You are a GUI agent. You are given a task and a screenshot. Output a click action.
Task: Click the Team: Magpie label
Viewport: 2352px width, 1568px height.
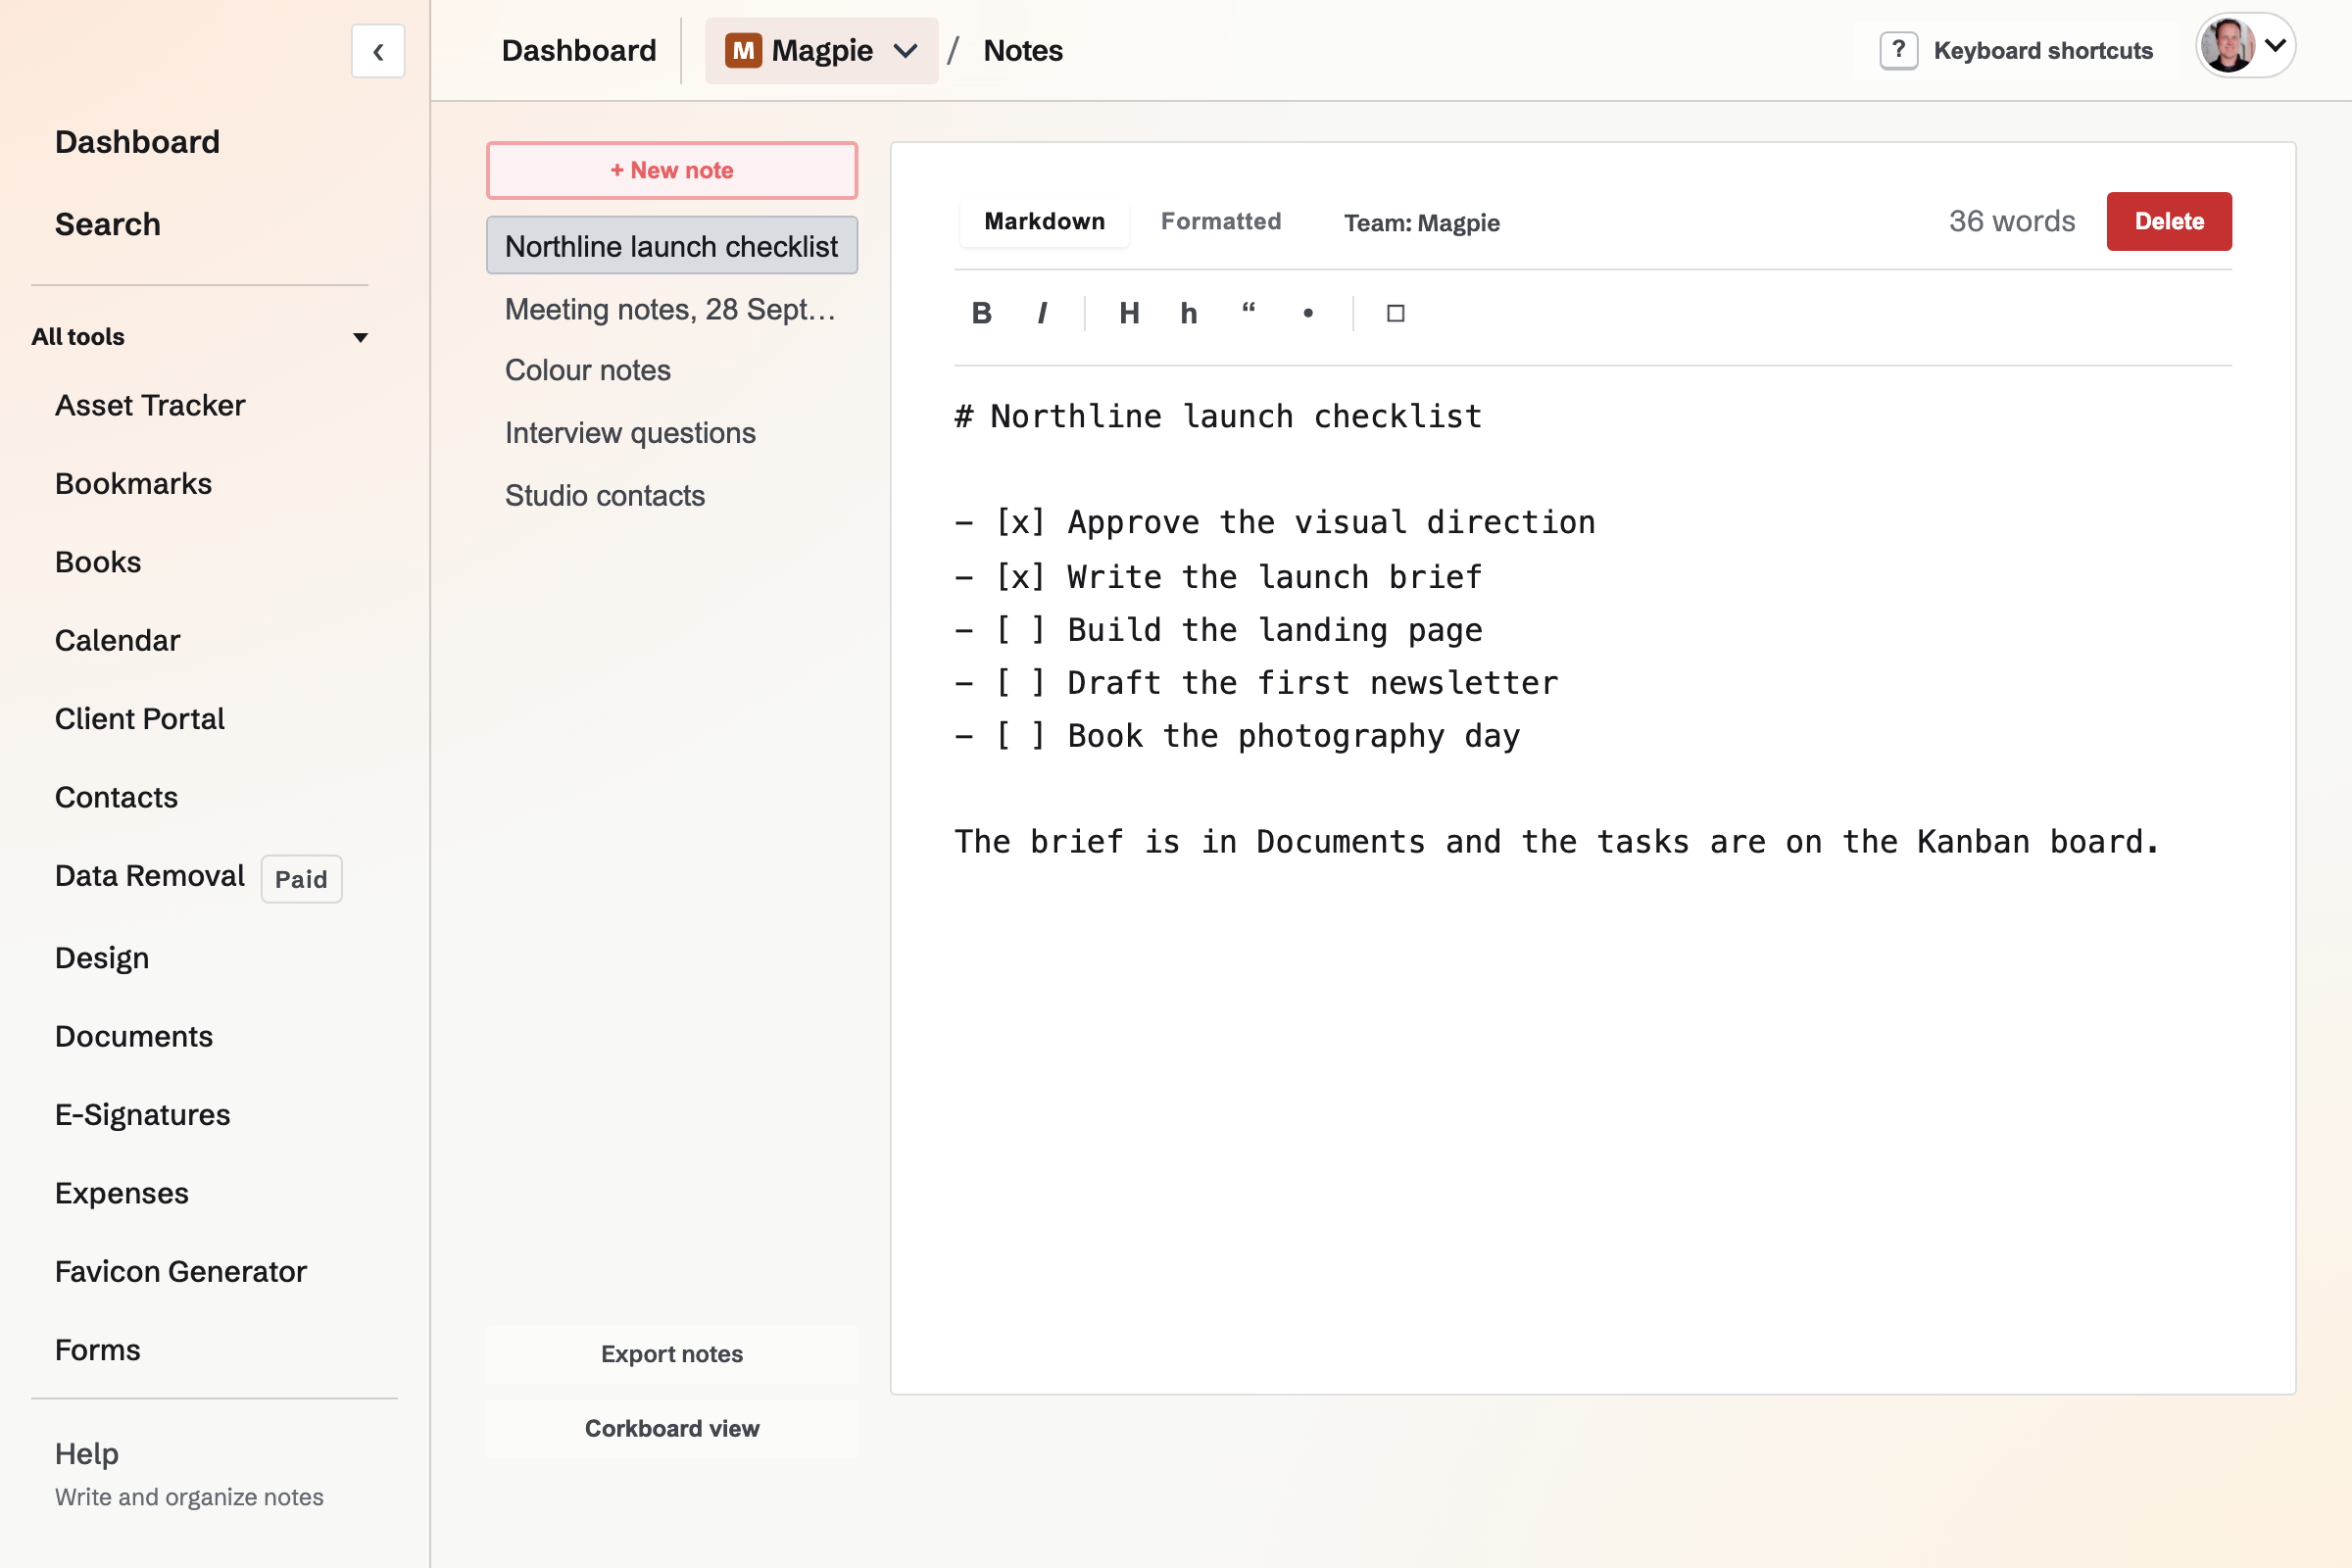1421,222
